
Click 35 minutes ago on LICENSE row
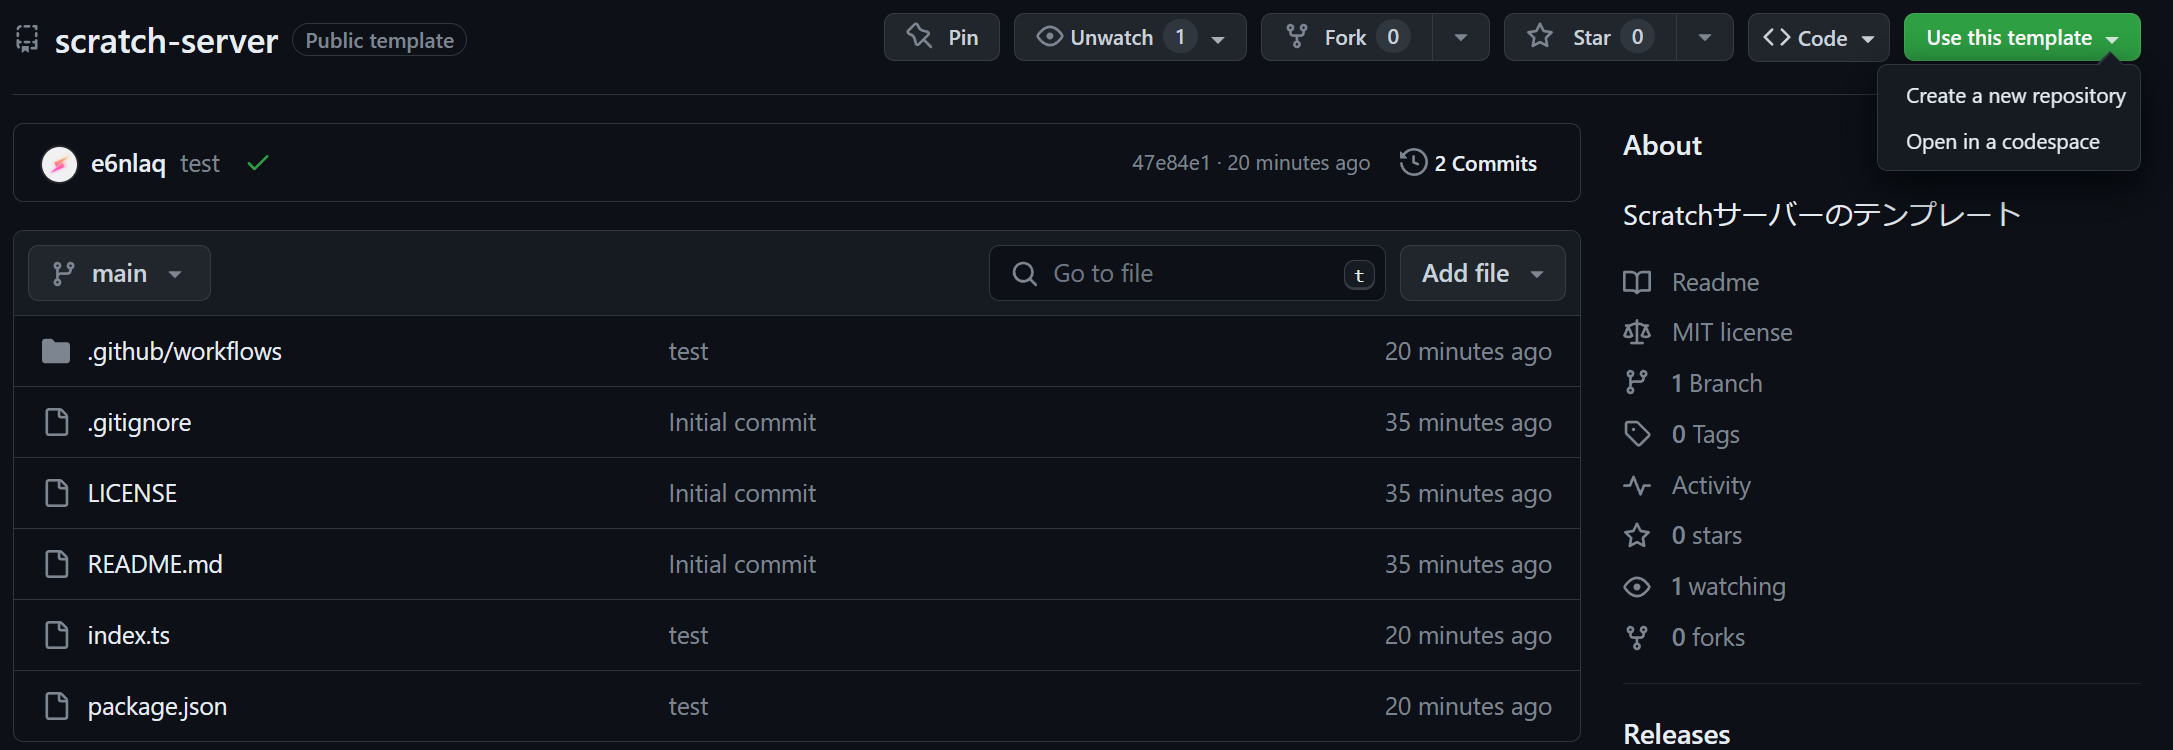click(1468, 493)
